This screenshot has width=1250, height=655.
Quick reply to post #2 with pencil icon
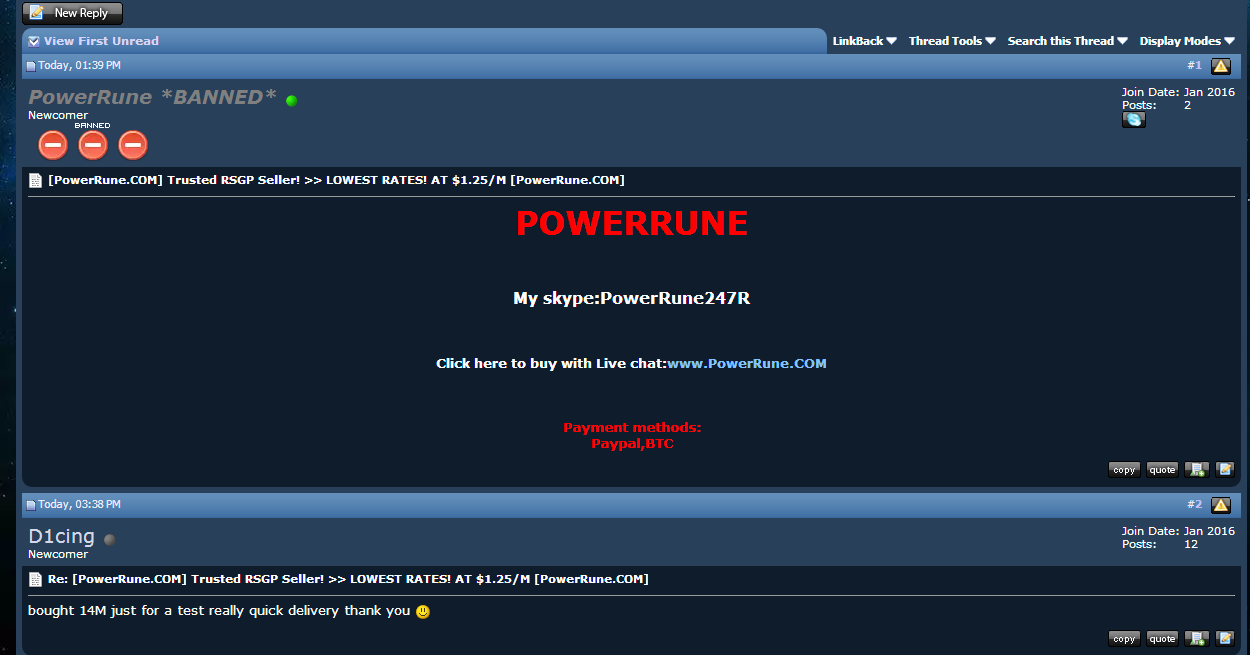click(x=1225, y=639)
